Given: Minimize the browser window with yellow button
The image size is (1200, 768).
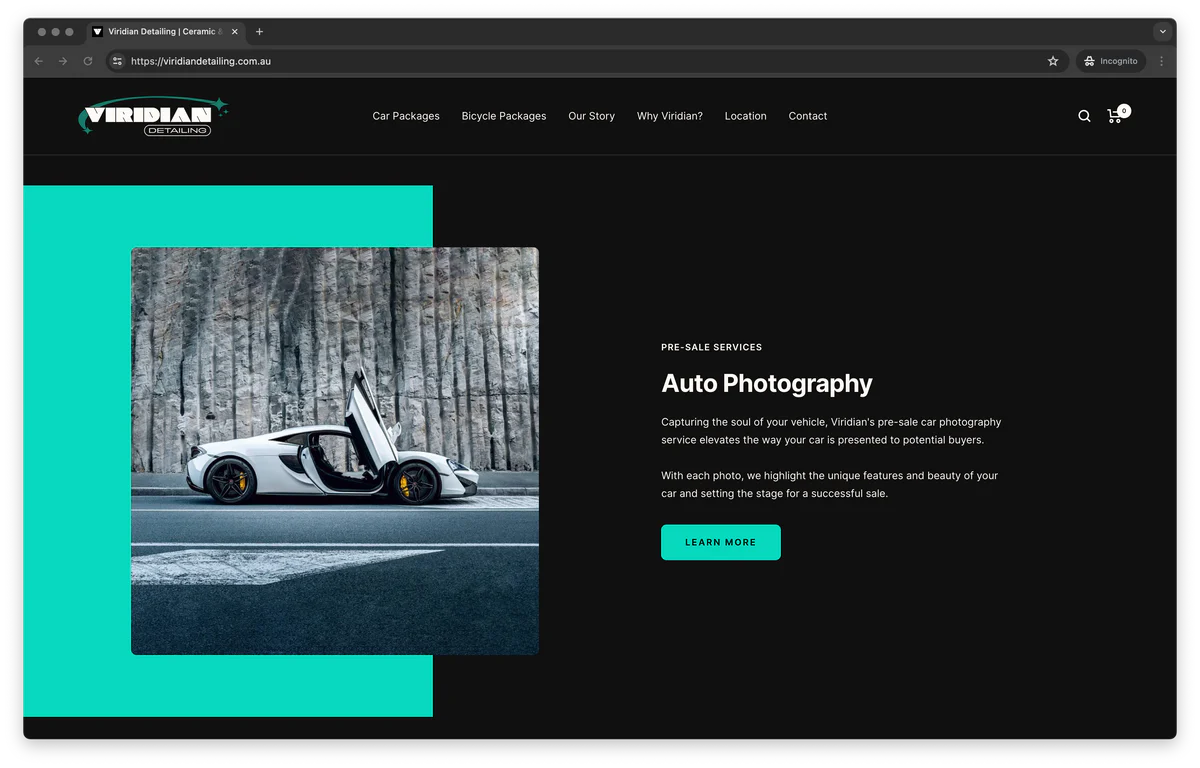Looking at the screenshot, I should tap(56, 32).
